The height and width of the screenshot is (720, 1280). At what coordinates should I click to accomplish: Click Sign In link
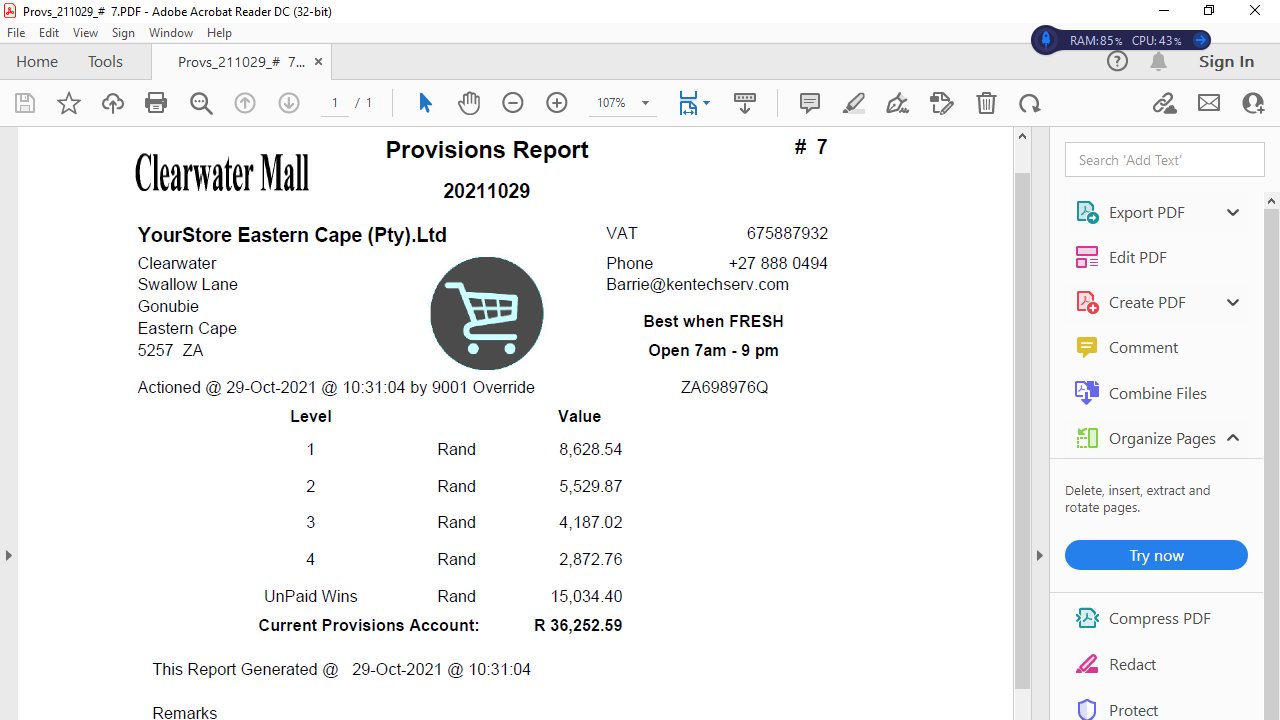(1226, 62)
